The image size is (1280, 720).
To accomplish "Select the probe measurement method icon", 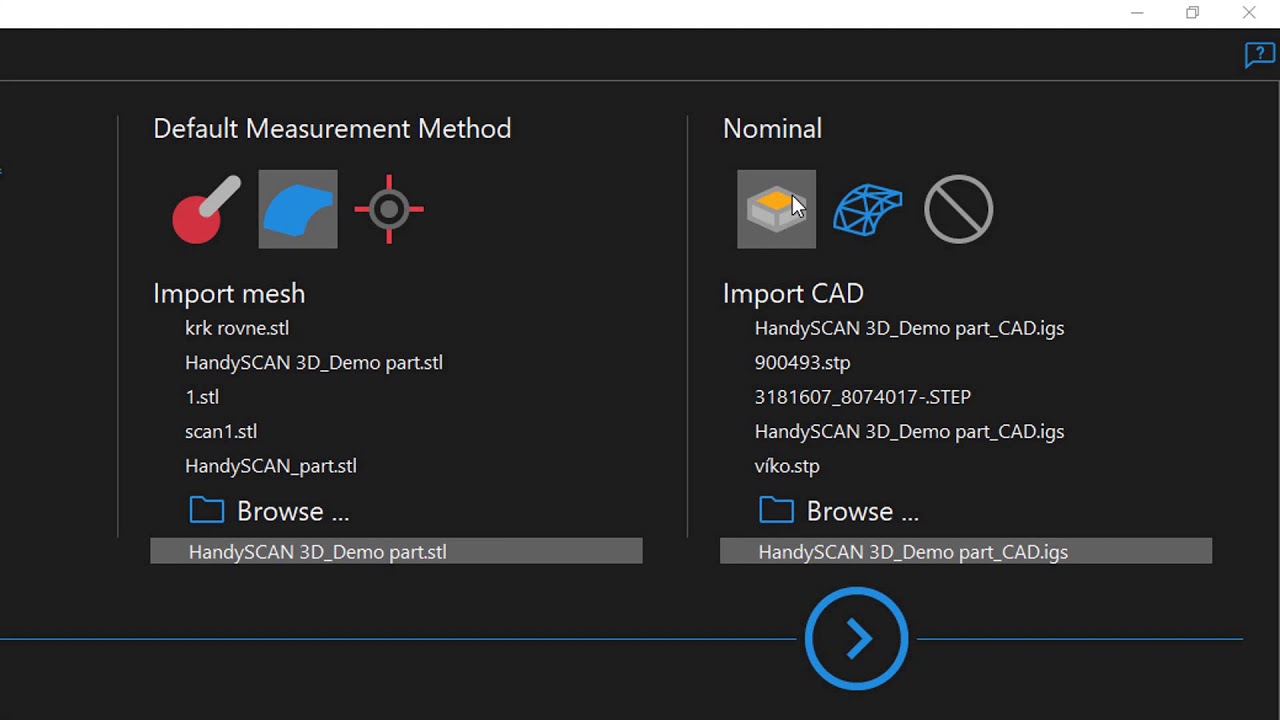I will (203, 209).
